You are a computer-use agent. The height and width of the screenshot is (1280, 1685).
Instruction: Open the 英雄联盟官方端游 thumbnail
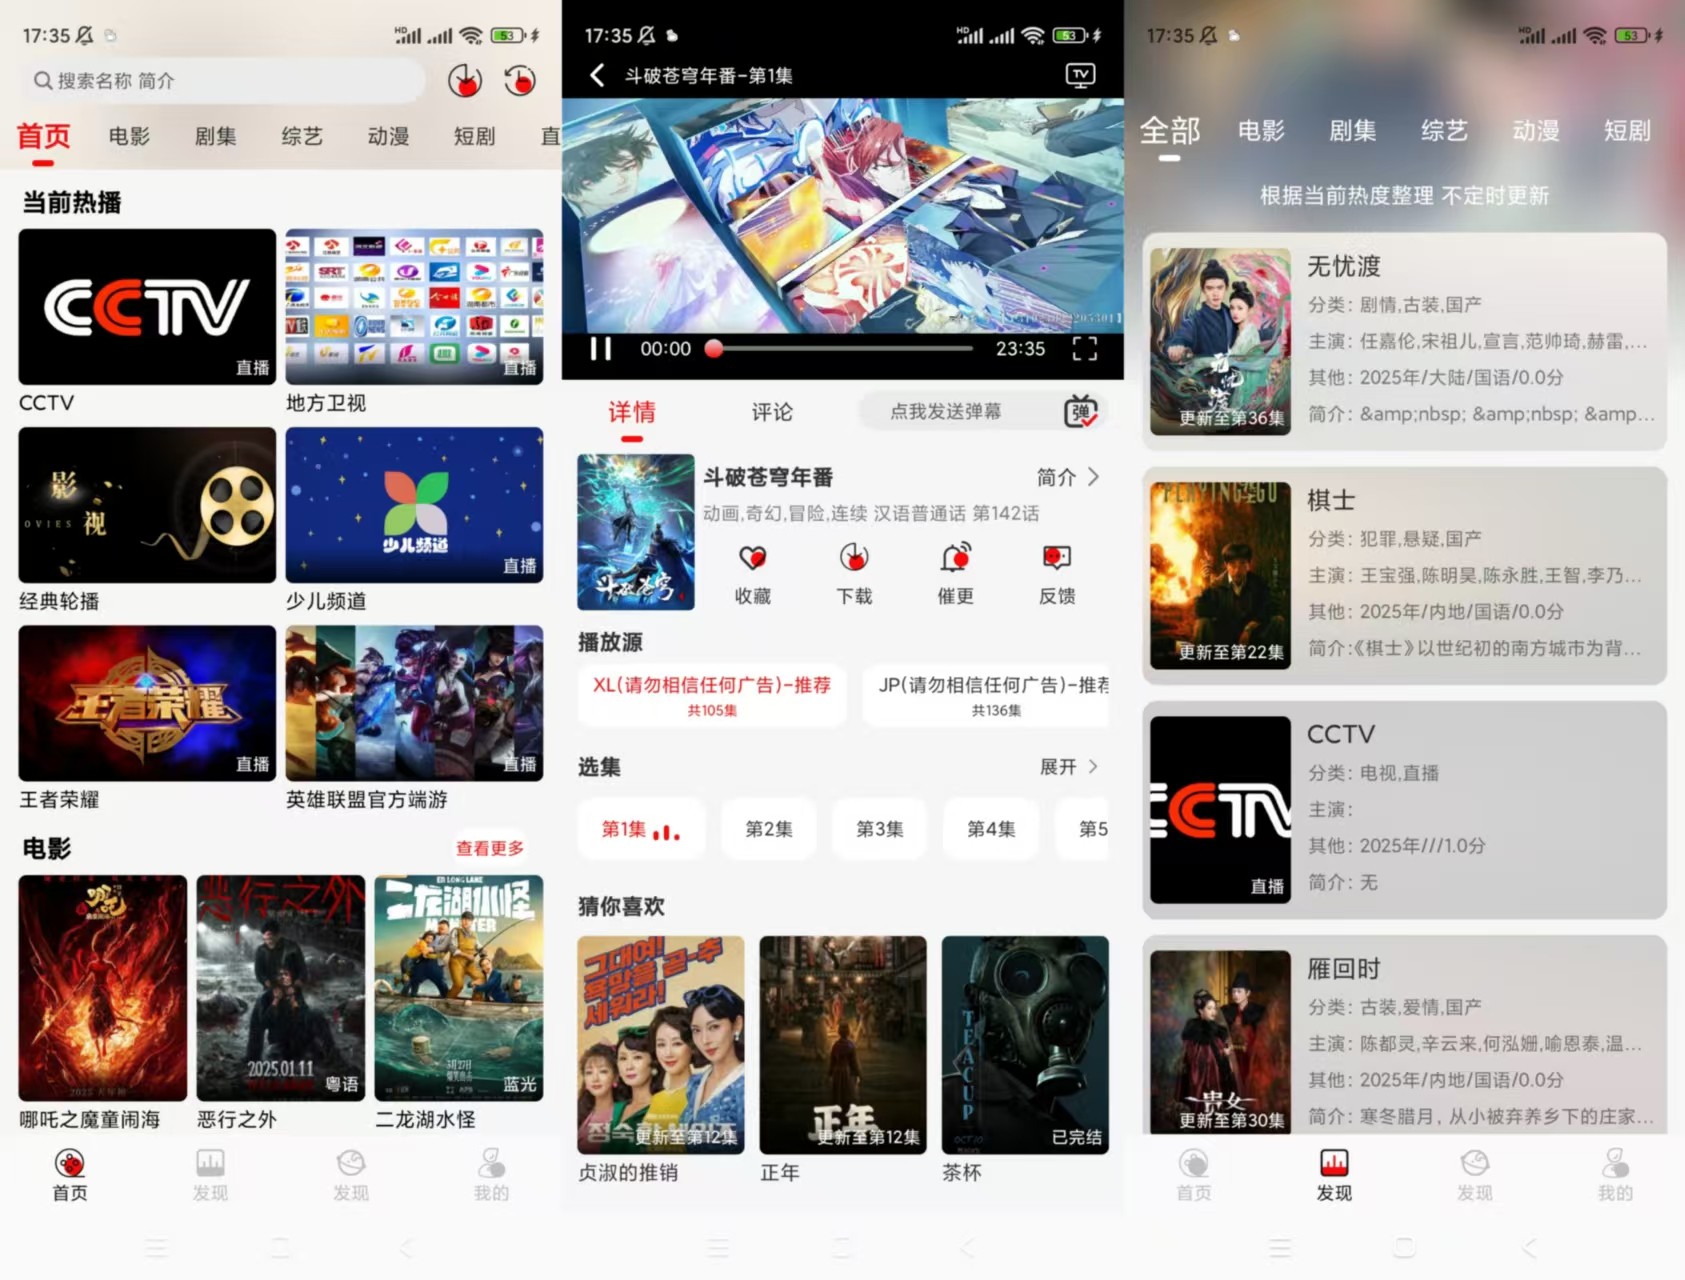pos(414,703)
